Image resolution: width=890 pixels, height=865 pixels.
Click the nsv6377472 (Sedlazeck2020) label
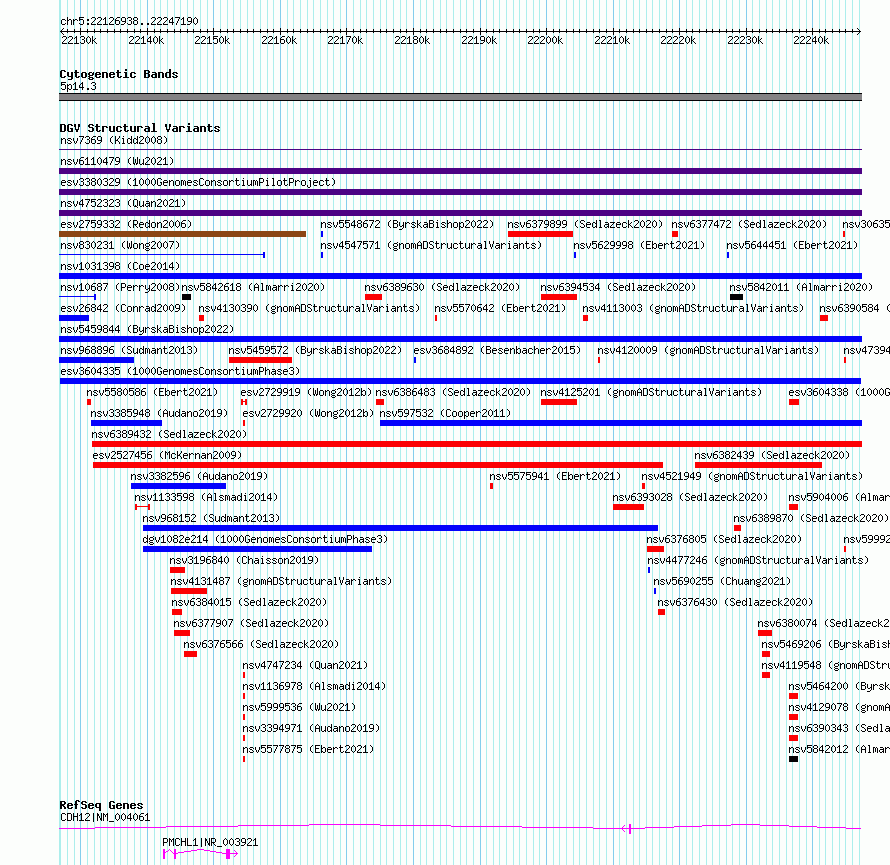coord(749,224)
